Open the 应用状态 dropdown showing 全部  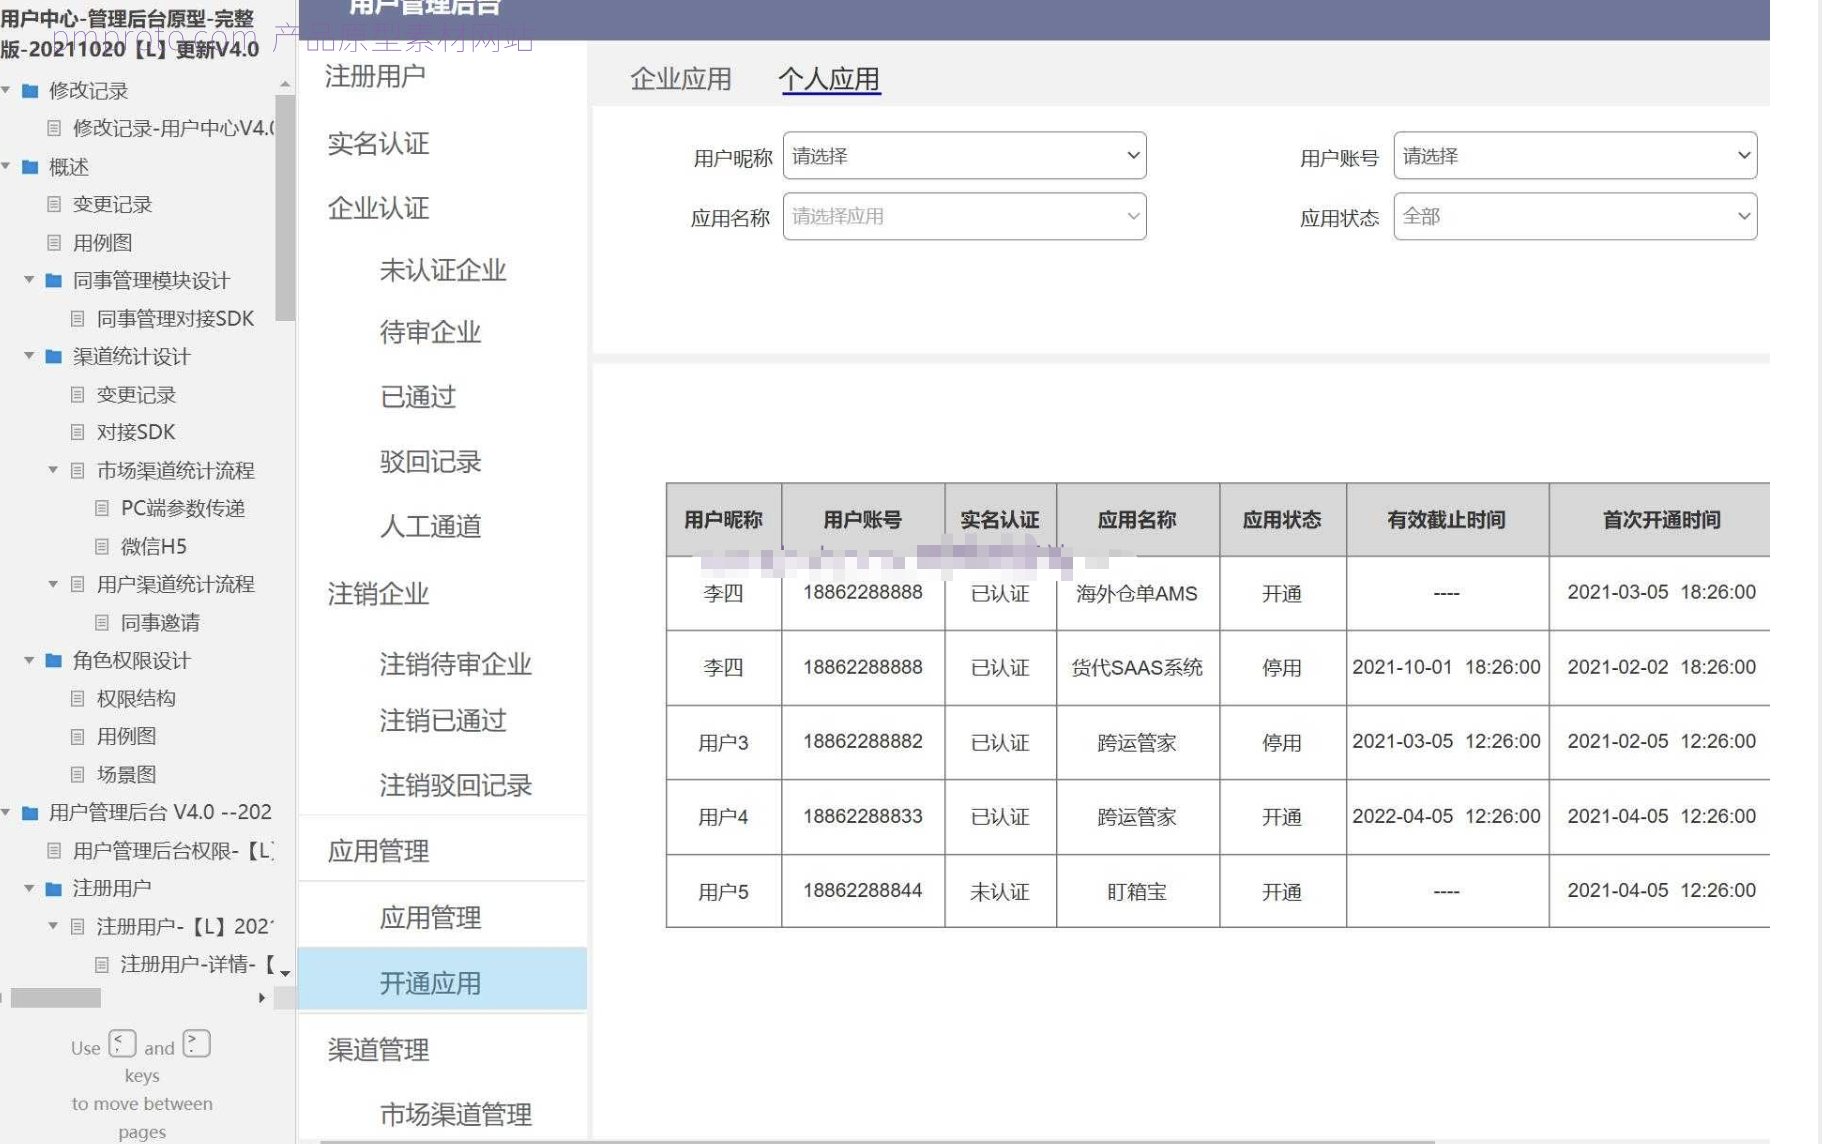(x=1575, y=217)
